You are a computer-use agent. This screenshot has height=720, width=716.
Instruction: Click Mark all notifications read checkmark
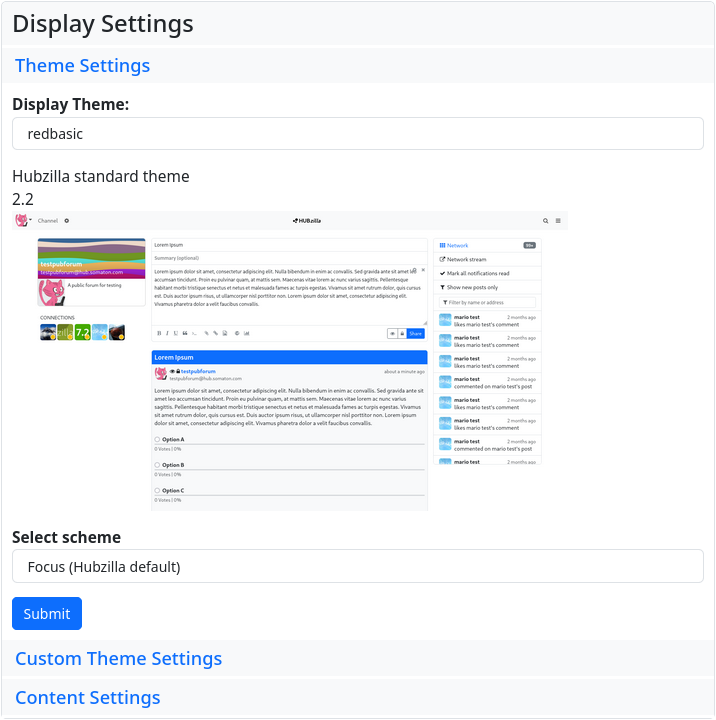point(442,273)
